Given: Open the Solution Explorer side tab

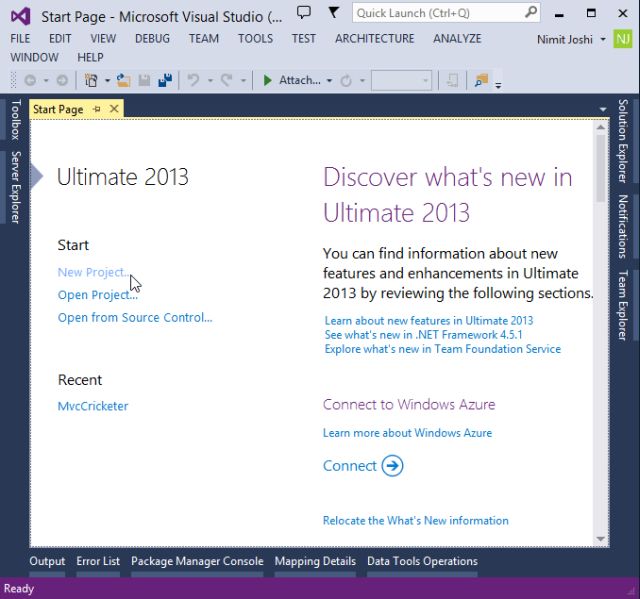Looking at the screenshot, I should pos(622,141).
